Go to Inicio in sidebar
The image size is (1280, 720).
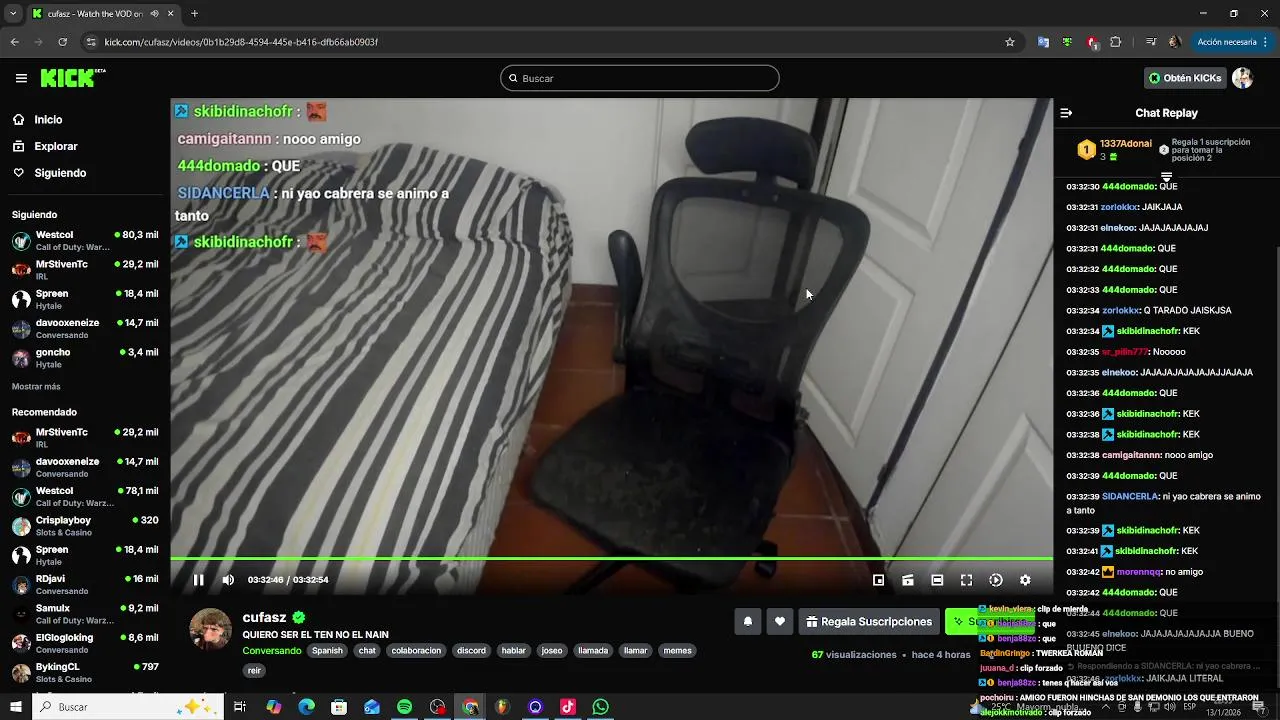tap(48, 120)
